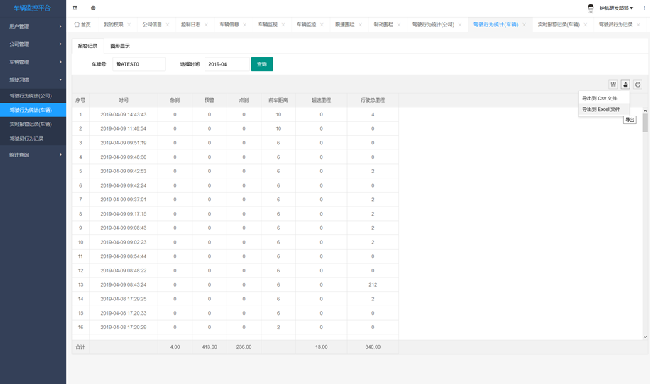Open highlighted sidebar item 驾驶行为统计(车辆)
This screenshot has width=650, height=384.
click(33, 110)
